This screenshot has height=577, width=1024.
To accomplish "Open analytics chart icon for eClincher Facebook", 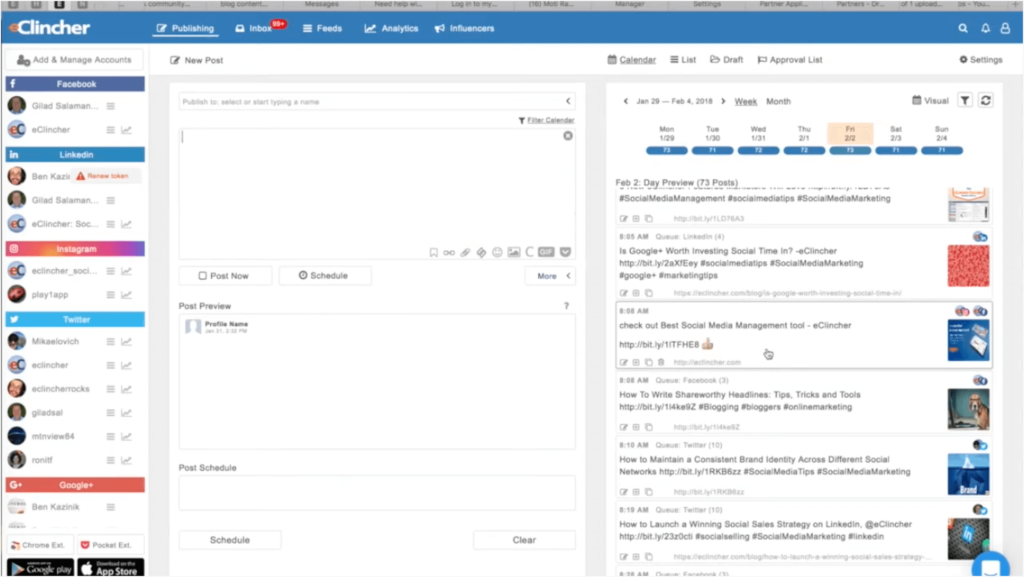I will tap(126, 130).
